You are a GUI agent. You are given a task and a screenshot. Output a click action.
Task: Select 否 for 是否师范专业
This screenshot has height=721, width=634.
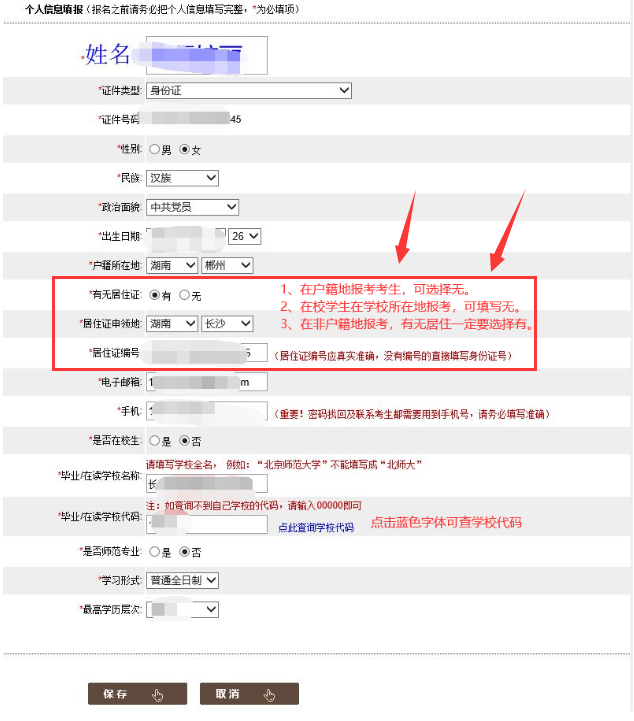tap(184, 552)
